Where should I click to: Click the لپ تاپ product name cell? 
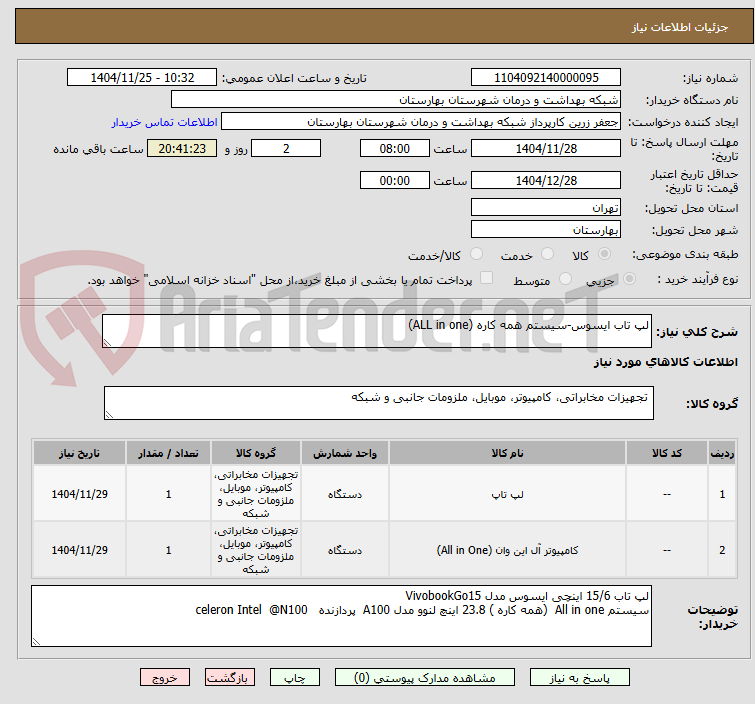click(x=508, y=494)
